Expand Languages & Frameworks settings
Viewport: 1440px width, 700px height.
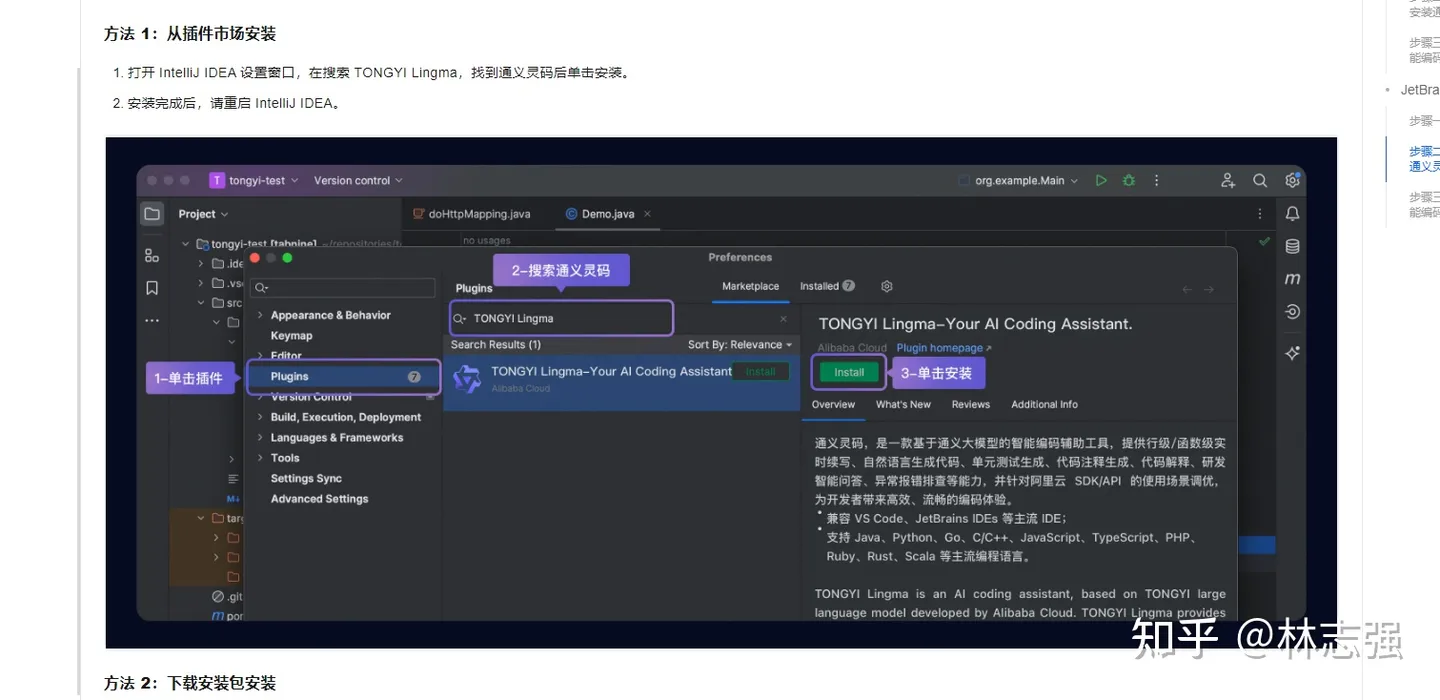260,438
